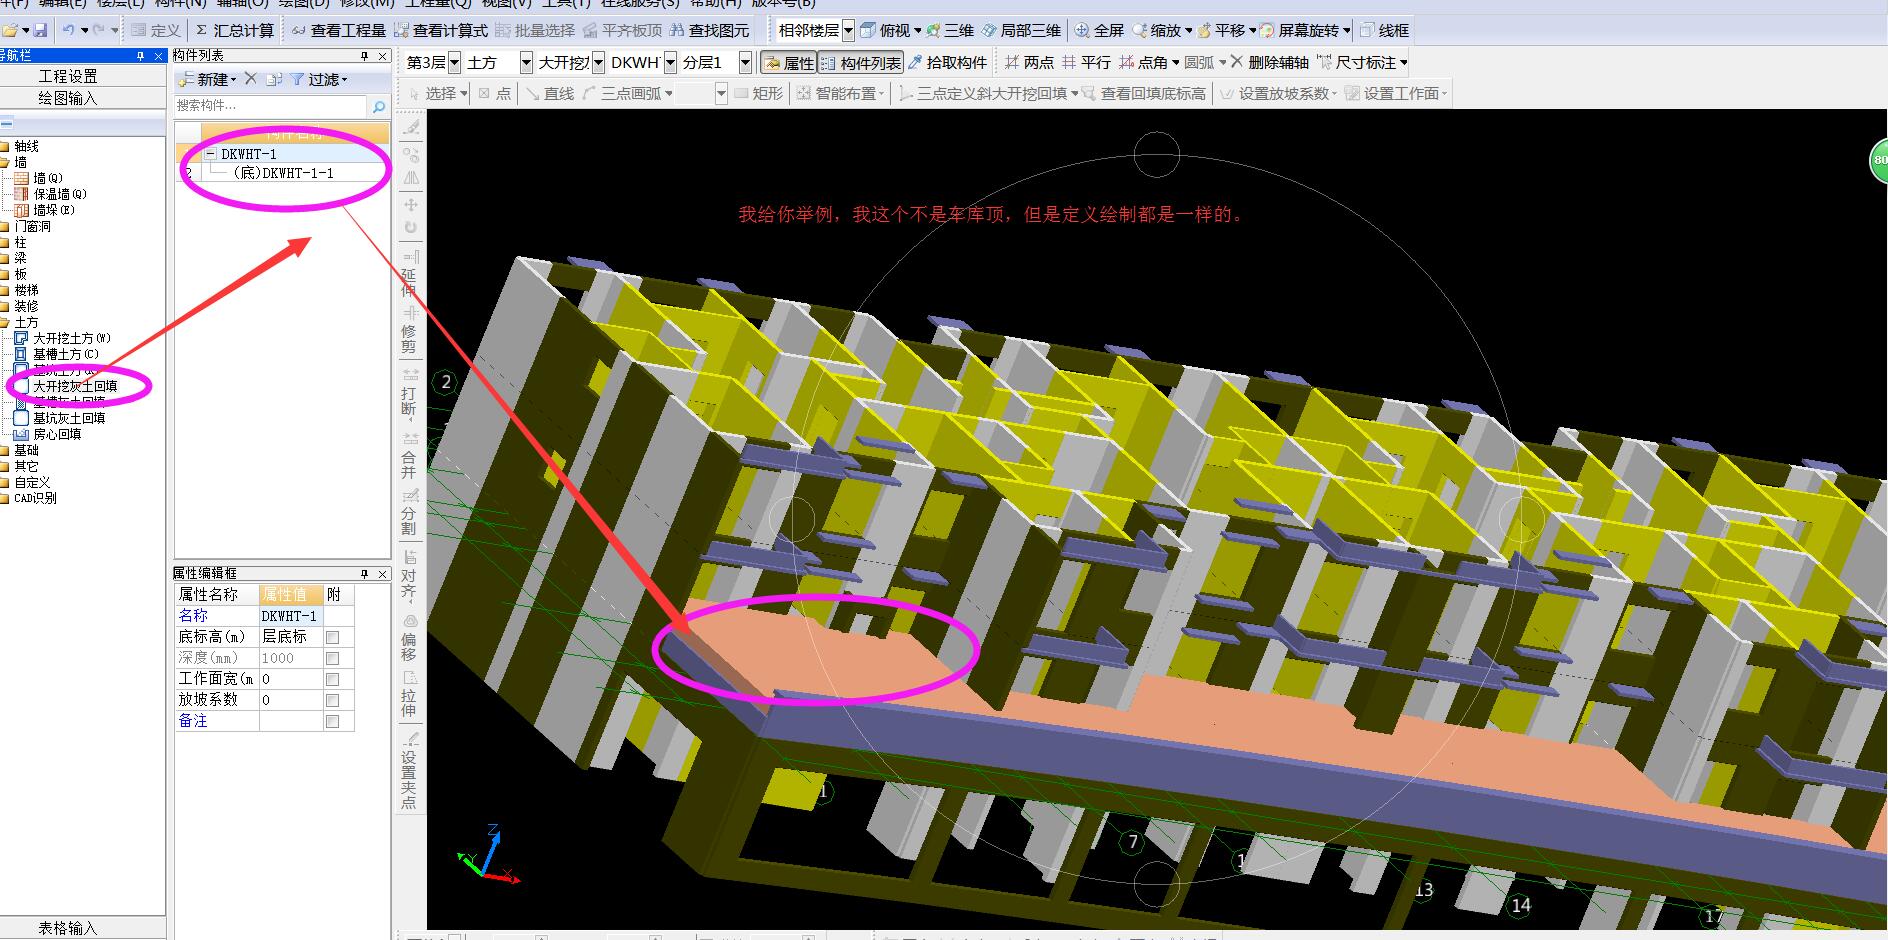This screenshot has width=1888, height=940.
Task: Click the 合并 merge tool
Action: tap(410, 456)
